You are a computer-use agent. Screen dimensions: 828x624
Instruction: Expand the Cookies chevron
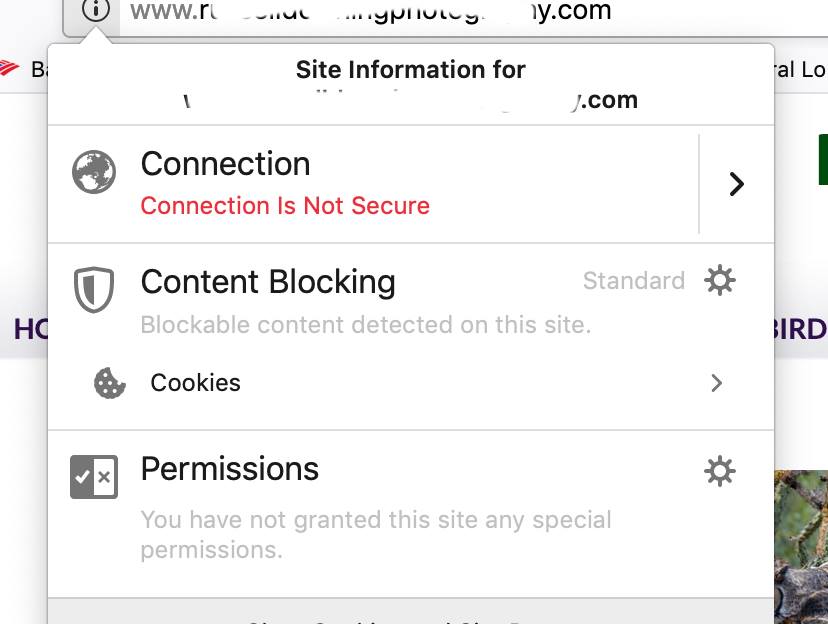(x=716, y=383)
